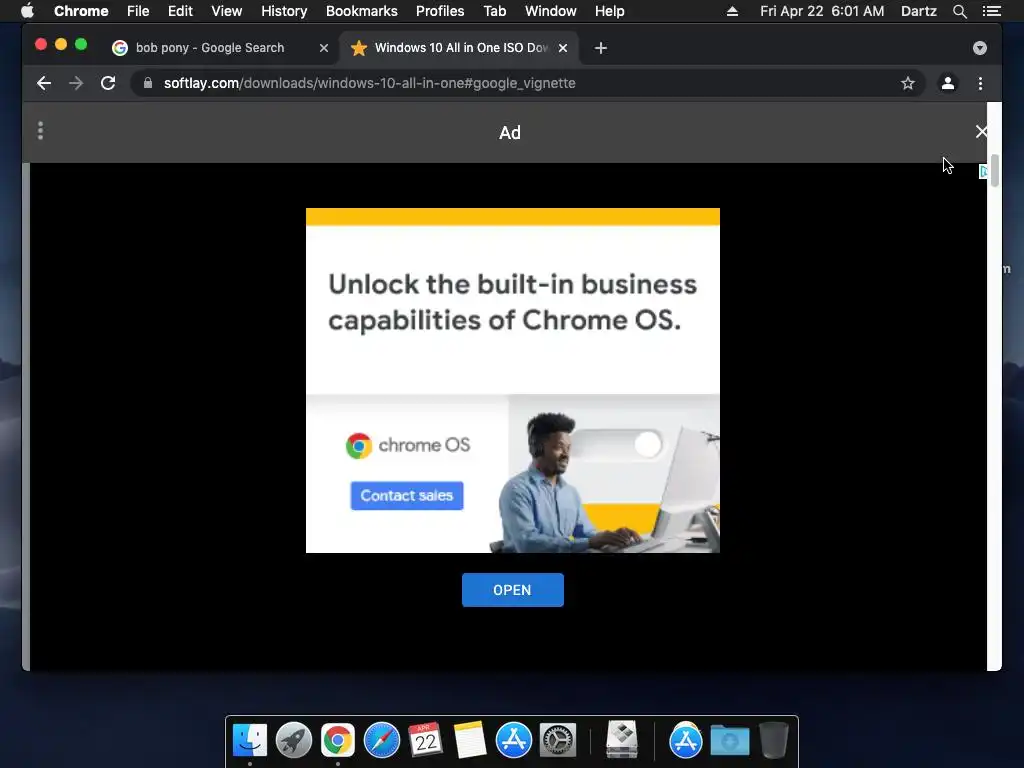Open the Bookmarks menu
Screen dimensions: 1024x768
[362, 11]
